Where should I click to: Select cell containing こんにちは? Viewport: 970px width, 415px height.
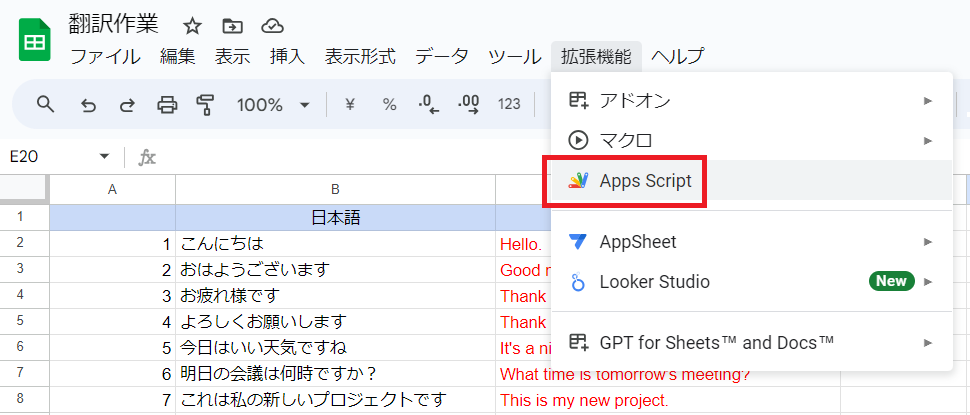(335, 244)
